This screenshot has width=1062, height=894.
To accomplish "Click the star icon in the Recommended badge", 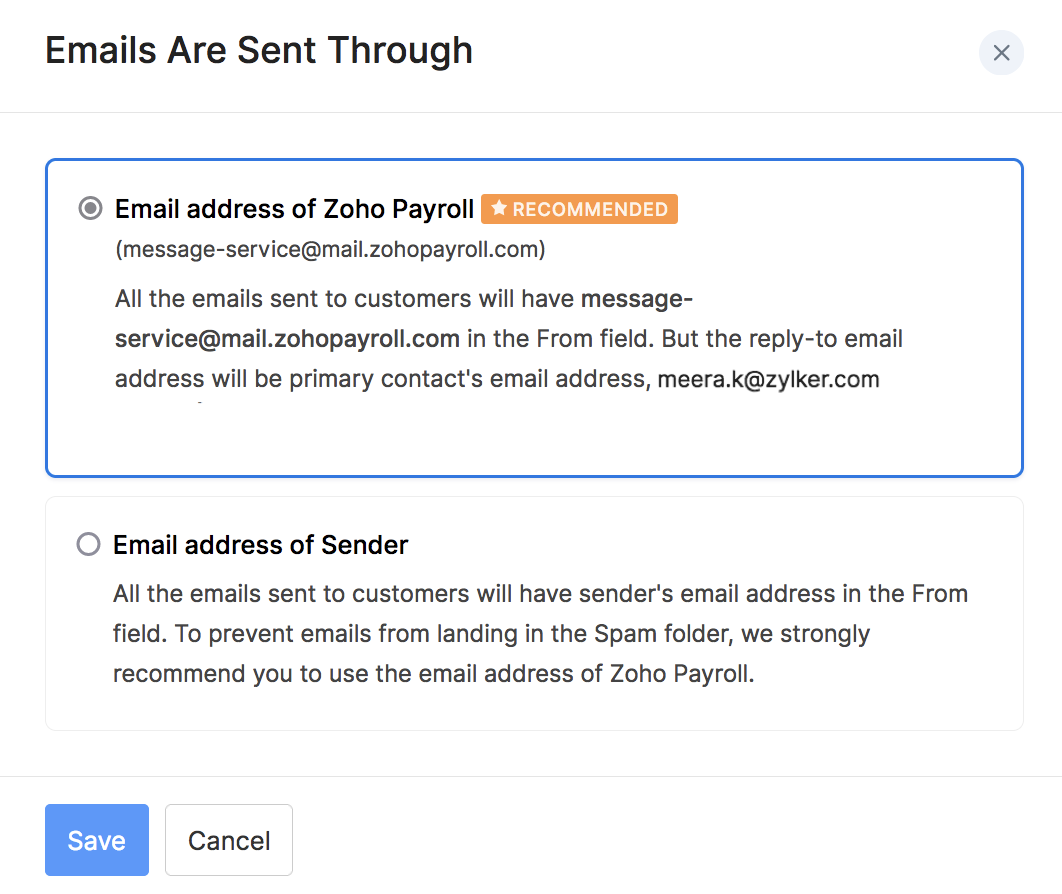I will (498, 209).
